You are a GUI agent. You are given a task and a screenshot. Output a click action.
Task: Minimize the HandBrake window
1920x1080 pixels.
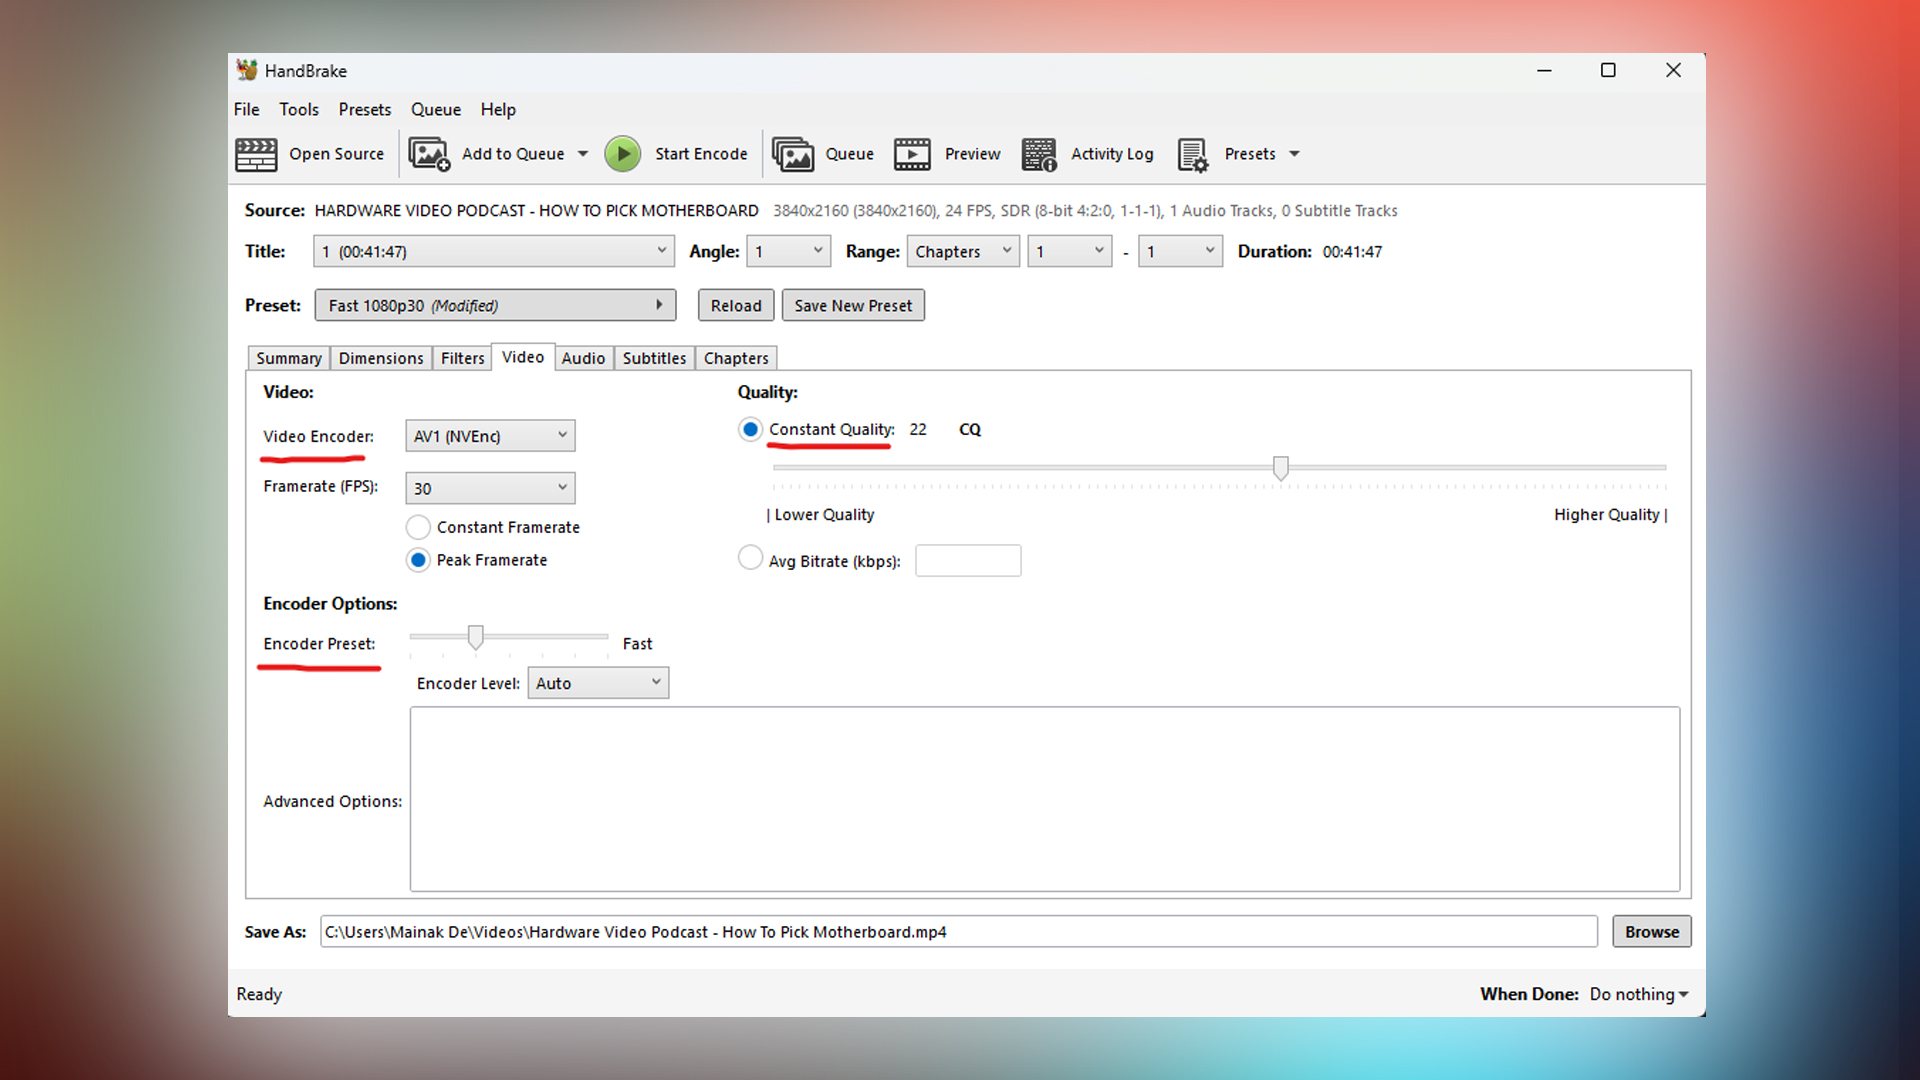click(1544, 70)
